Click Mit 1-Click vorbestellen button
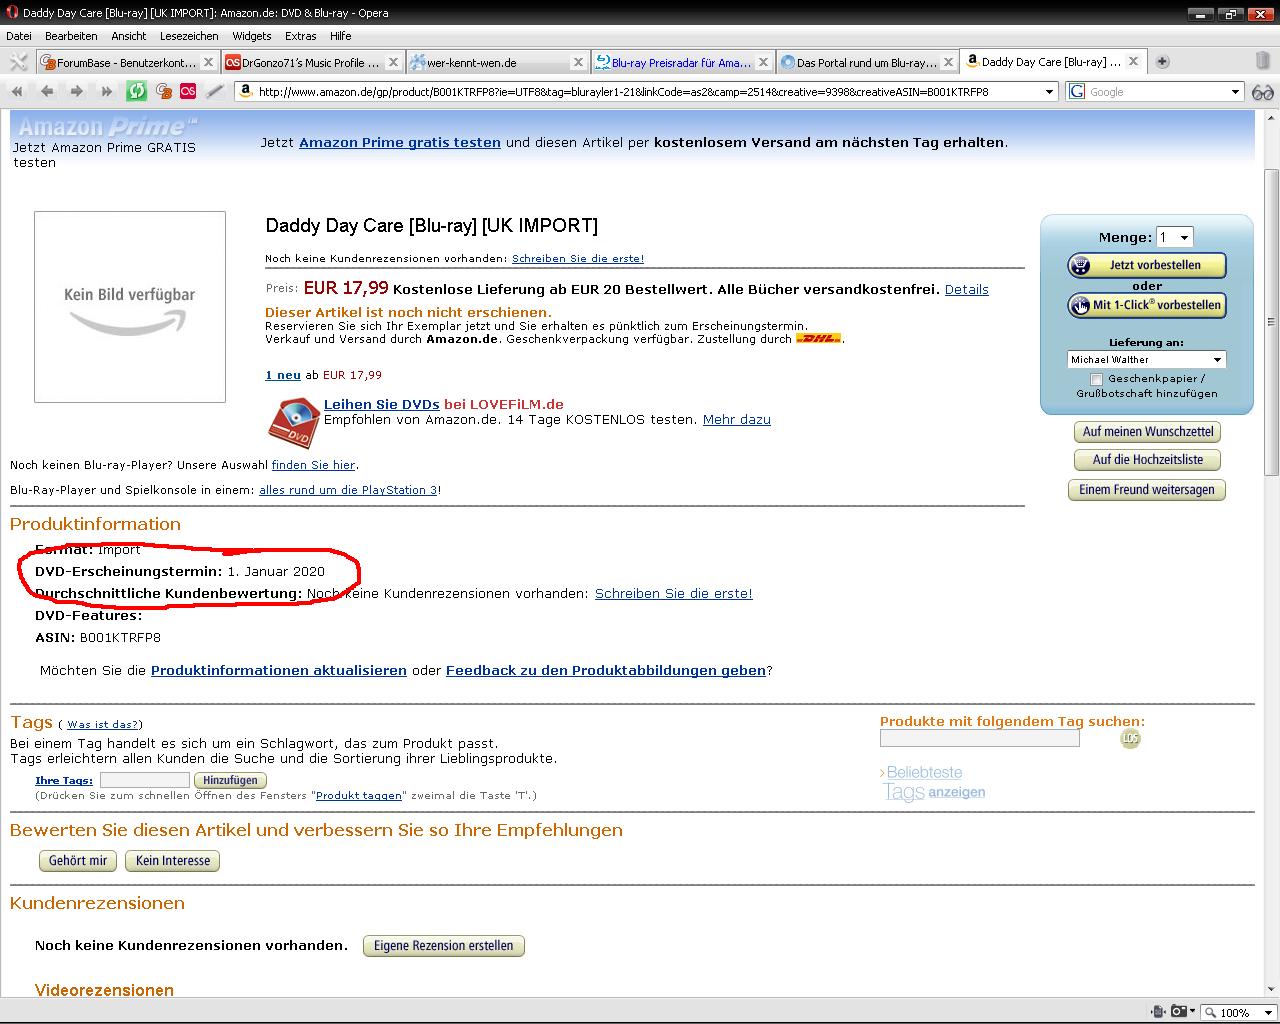This screenshot has width=1280, height=1024. [1147, 305]
